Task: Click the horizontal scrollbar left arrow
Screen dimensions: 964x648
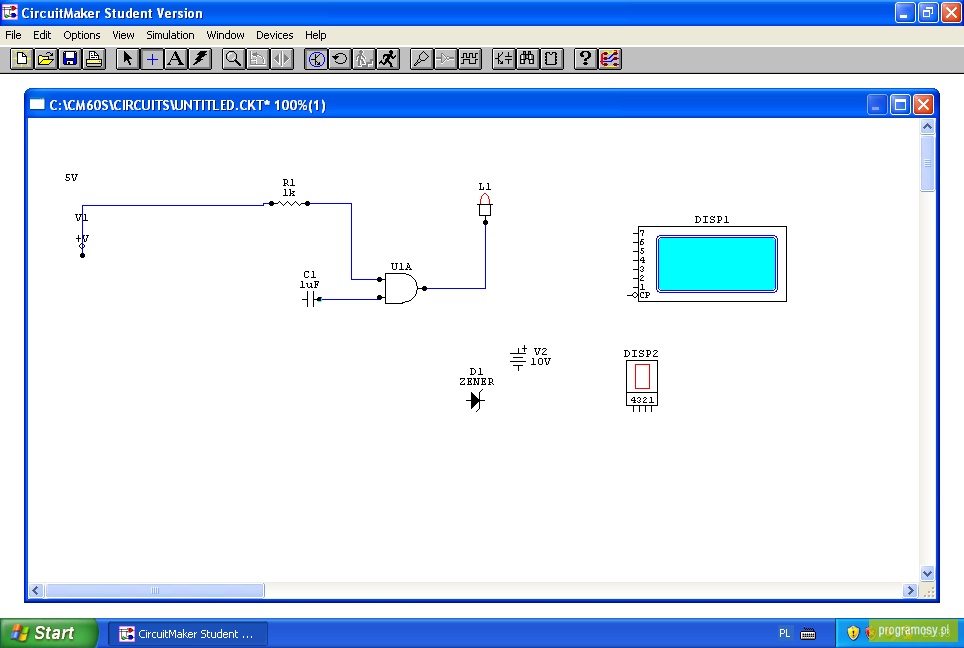Action: pos(36,590)
